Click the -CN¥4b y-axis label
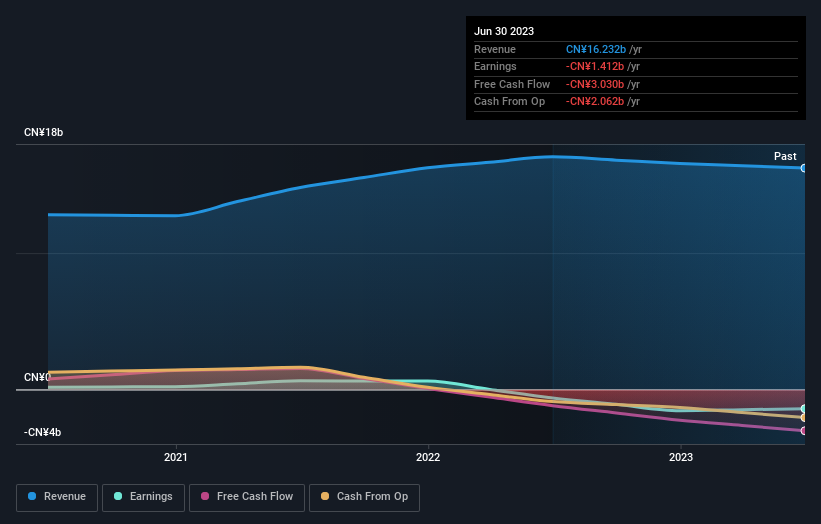 coord(42,432)
